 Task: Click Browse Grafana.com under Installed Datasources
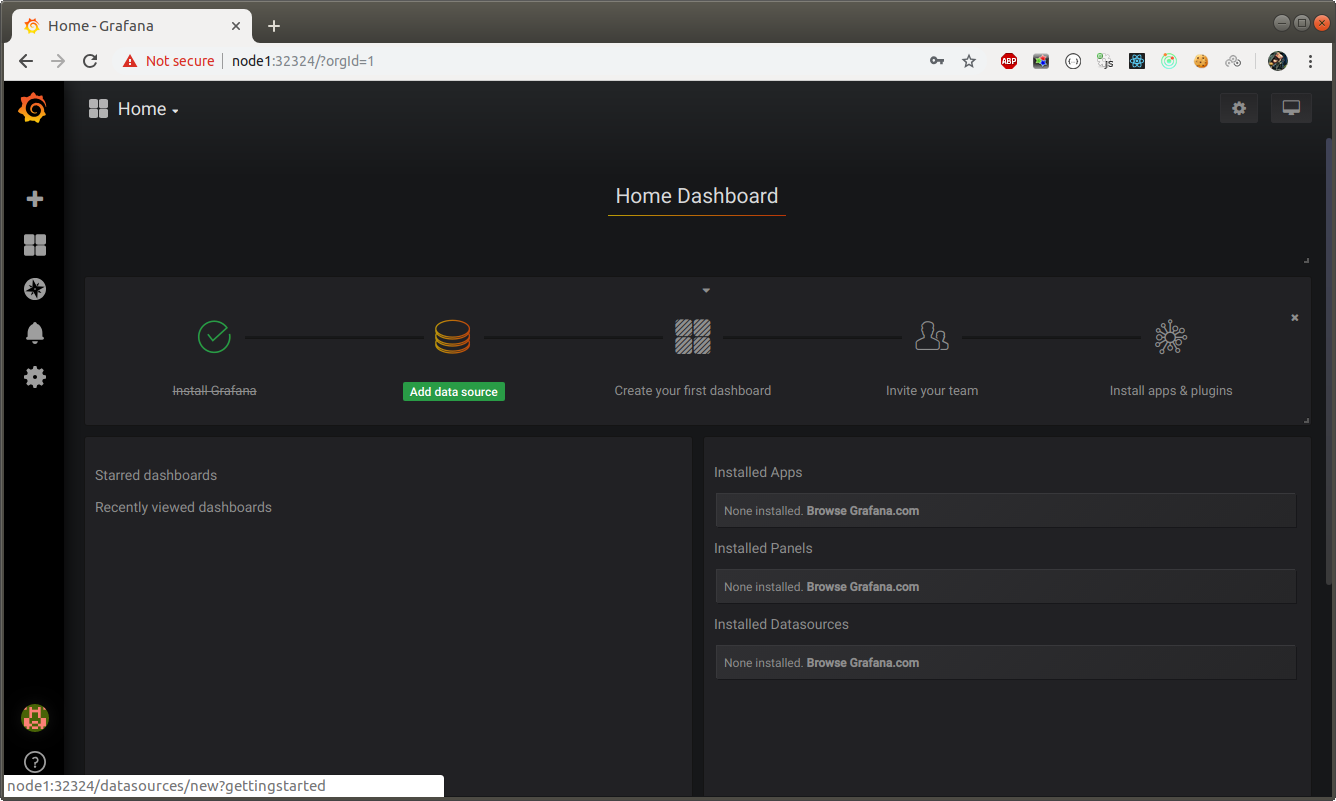pyautogui.click(x=863, y=663)
